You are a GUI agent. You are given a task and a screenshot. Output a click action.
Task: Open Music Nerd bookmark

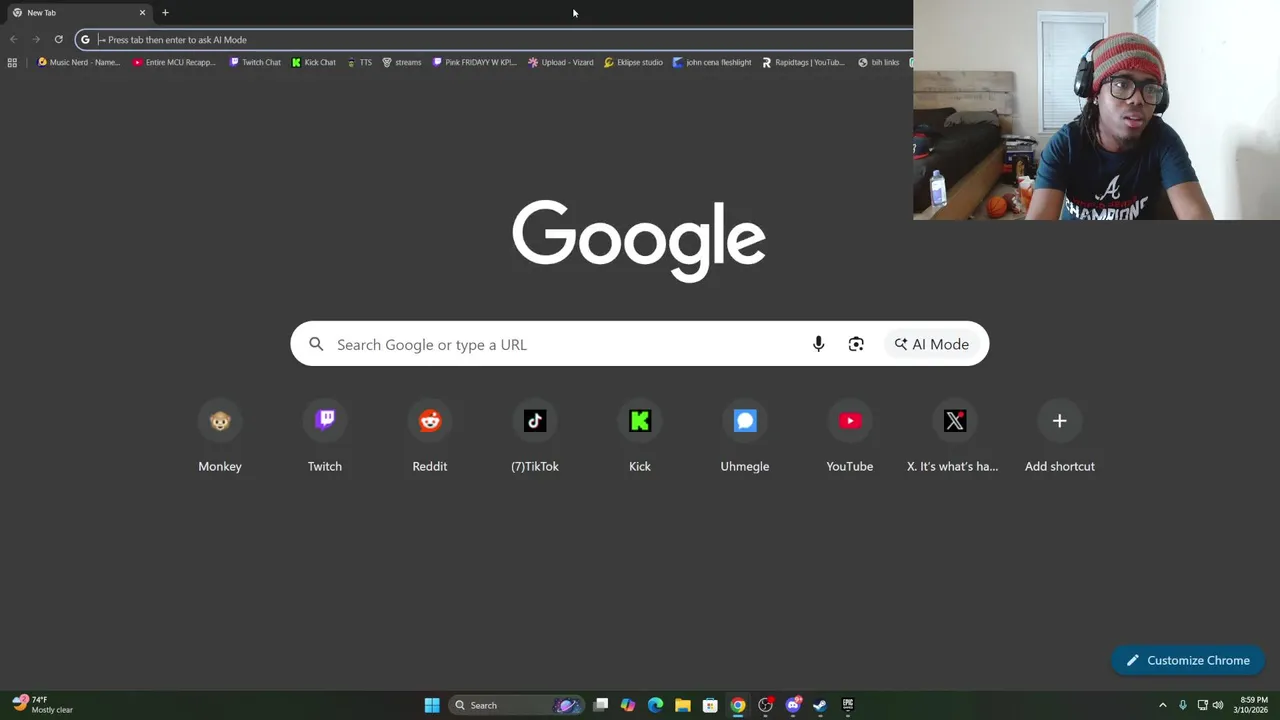78,62
